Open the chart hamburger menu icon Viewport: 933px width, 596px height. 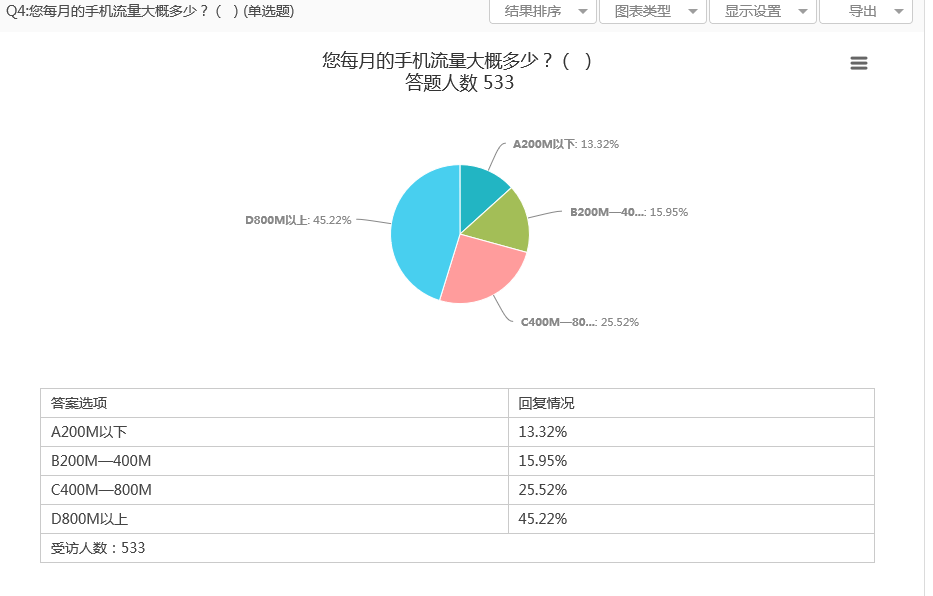[x=858, y=63]
